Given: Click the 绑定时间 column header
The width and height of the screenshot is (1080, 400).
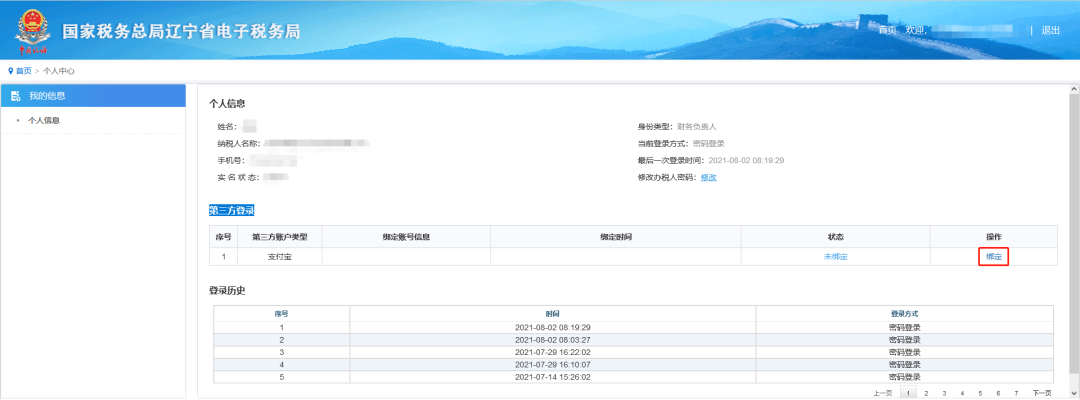Looking at the screenshot, I should (616, 237).
